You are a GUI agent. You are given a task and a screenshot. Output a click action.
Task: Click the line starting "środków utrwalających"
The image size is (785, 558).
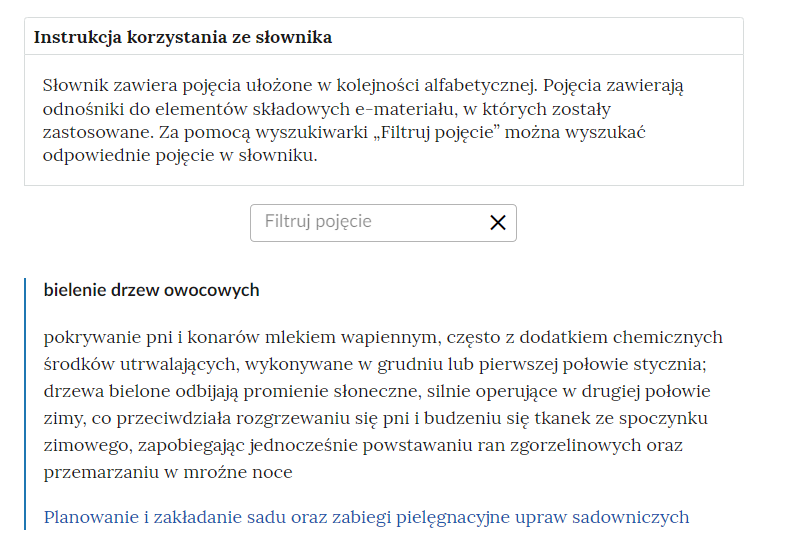pos(374,365)
